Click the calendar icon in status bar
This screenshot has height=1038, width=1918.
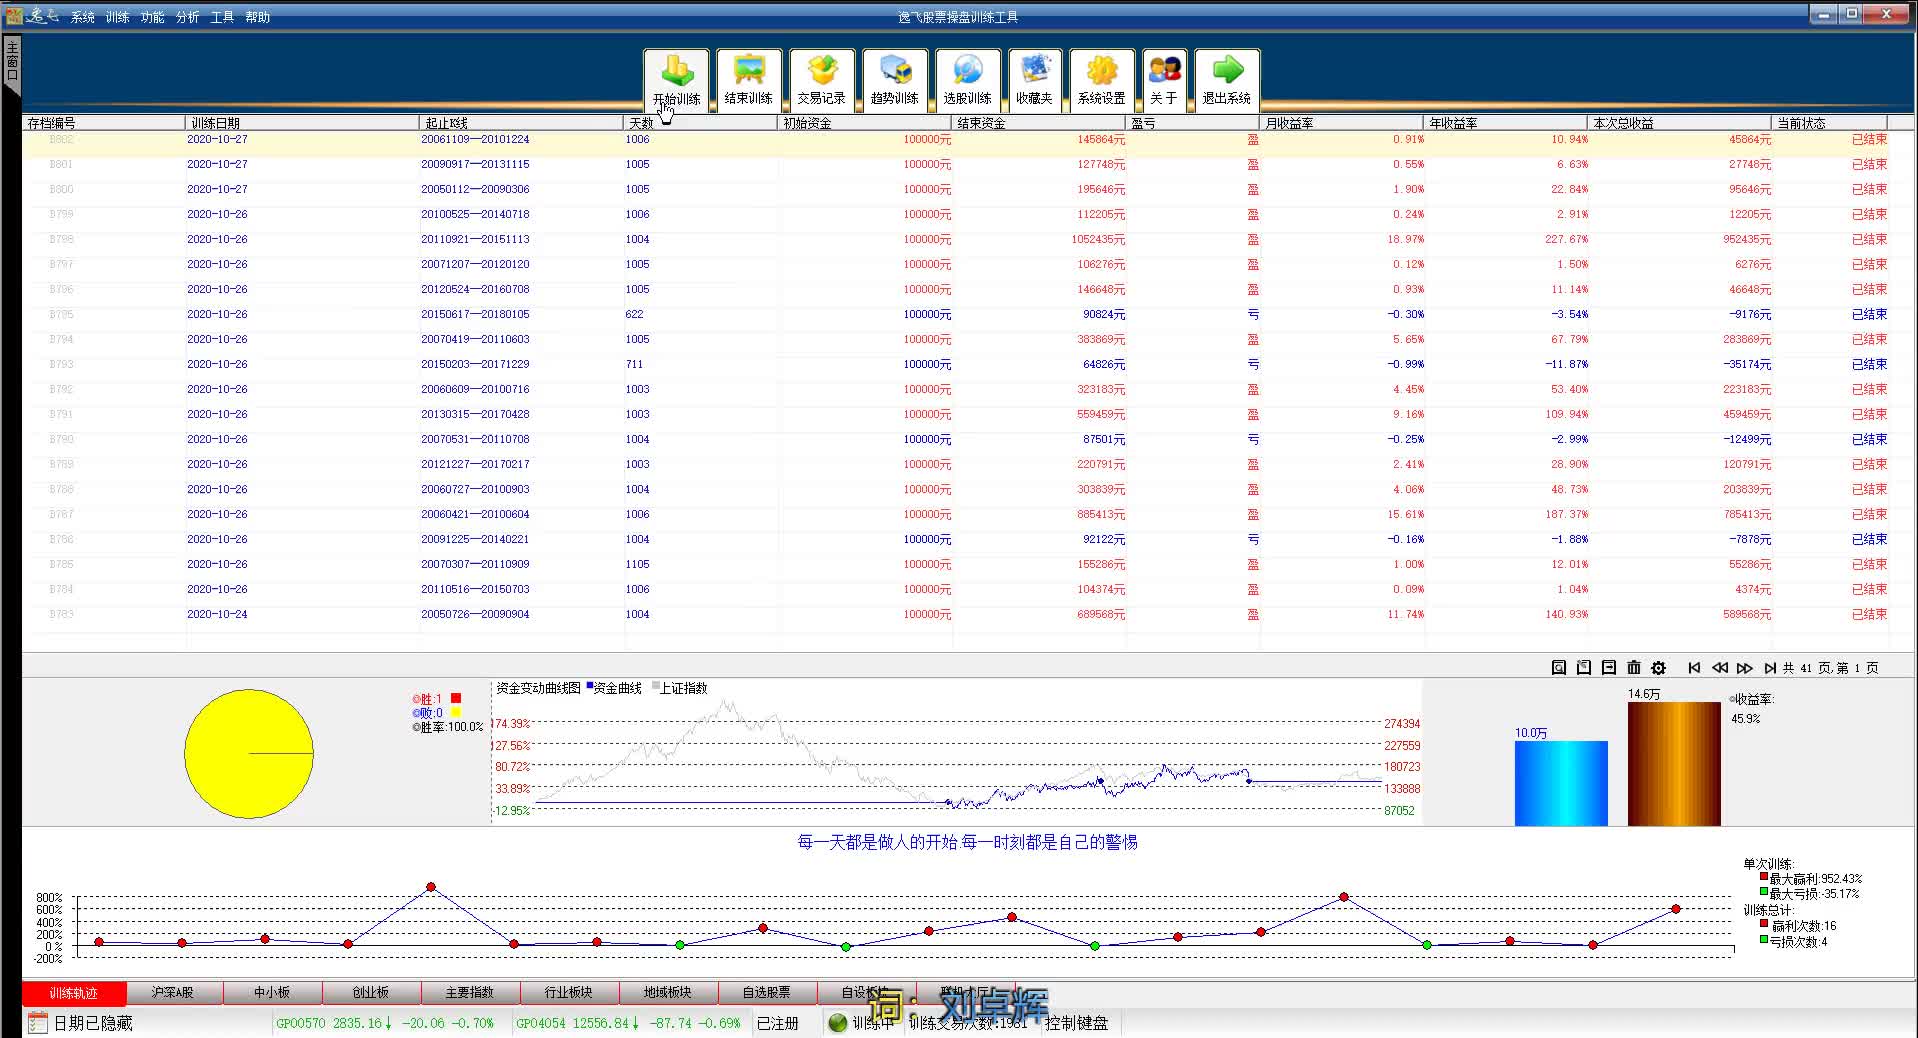(x=38, y=1022)
